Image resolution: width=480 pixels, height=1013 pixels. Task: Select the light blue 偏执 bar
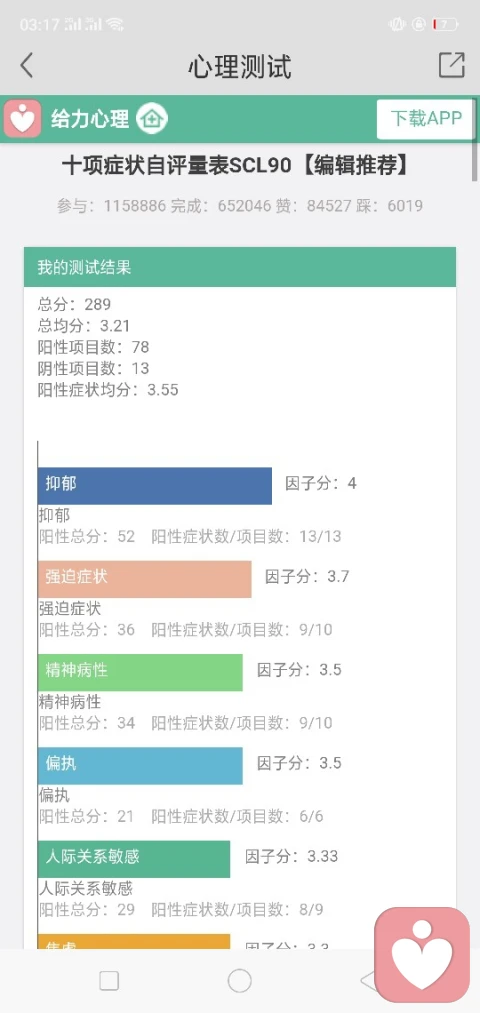click(140, 766)
